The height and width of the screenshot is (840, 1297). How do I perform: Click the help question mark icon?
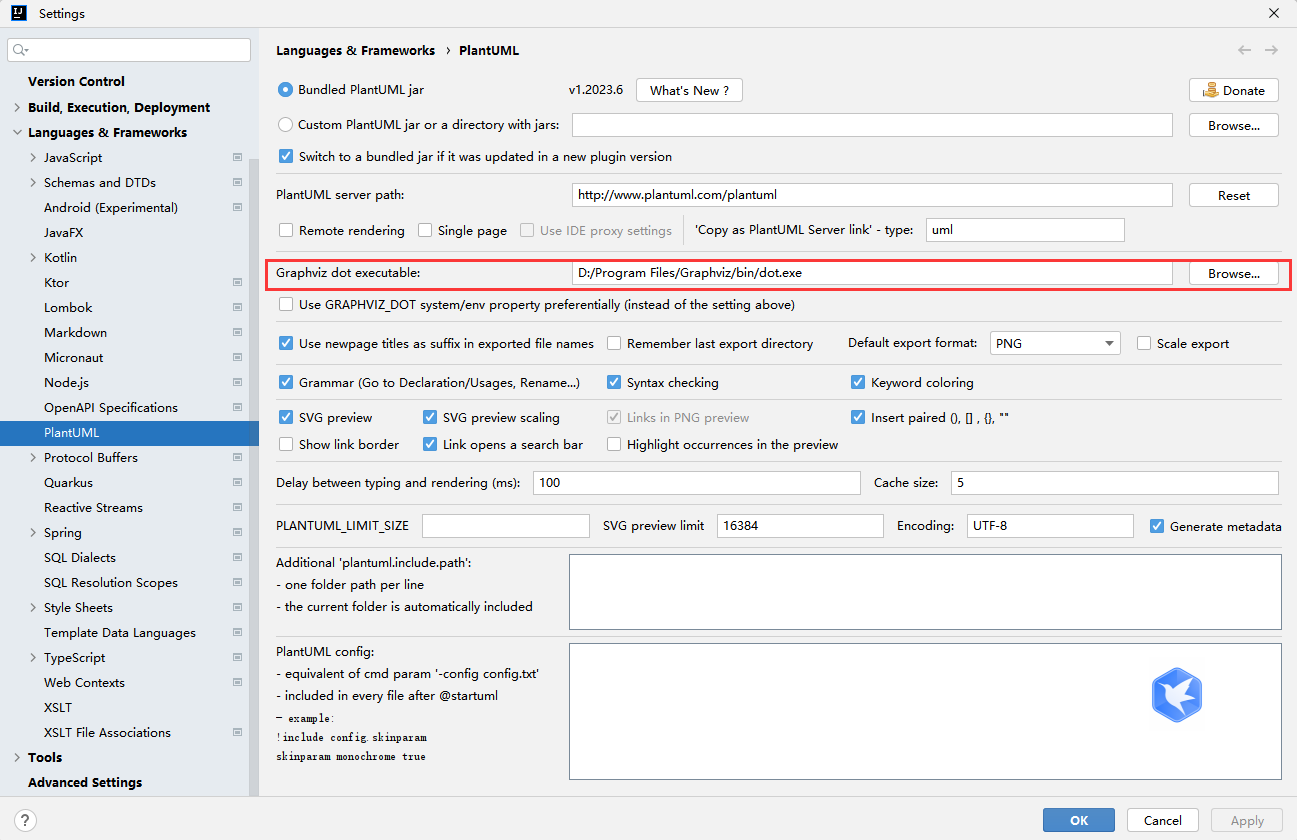[x=26, y=820]
